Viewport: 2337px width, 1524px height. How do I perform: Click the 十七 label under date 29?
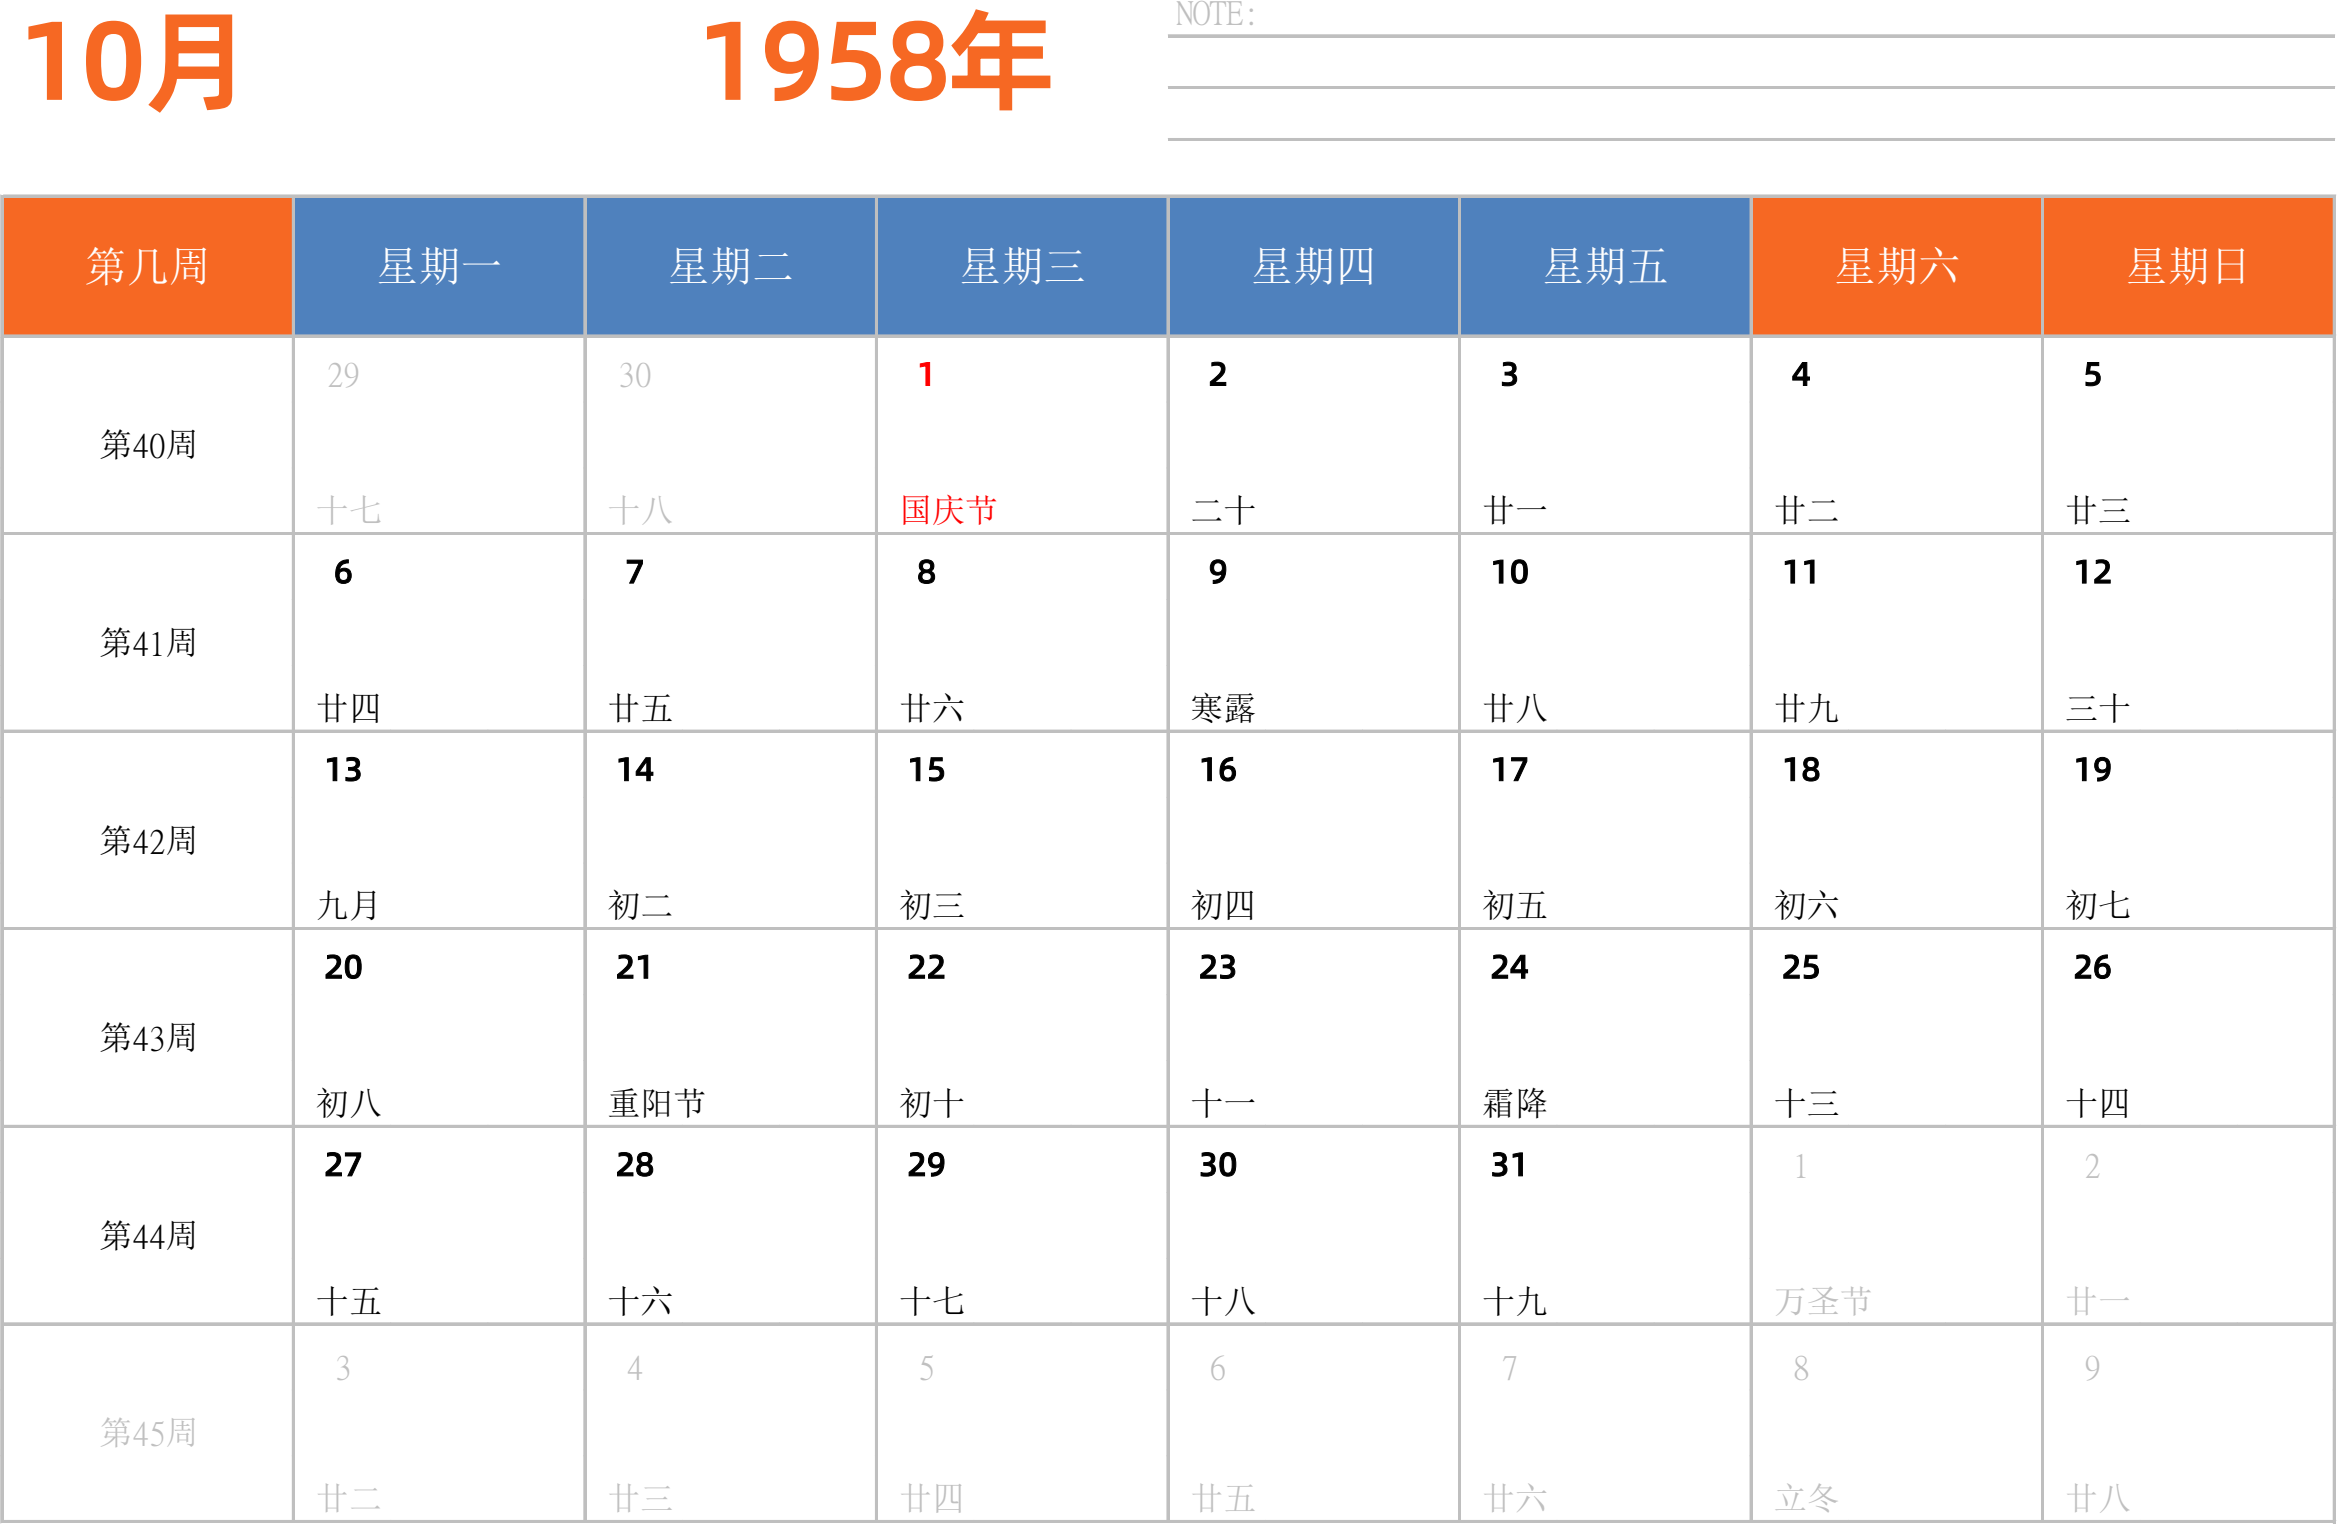click(x=932, y=1301)
